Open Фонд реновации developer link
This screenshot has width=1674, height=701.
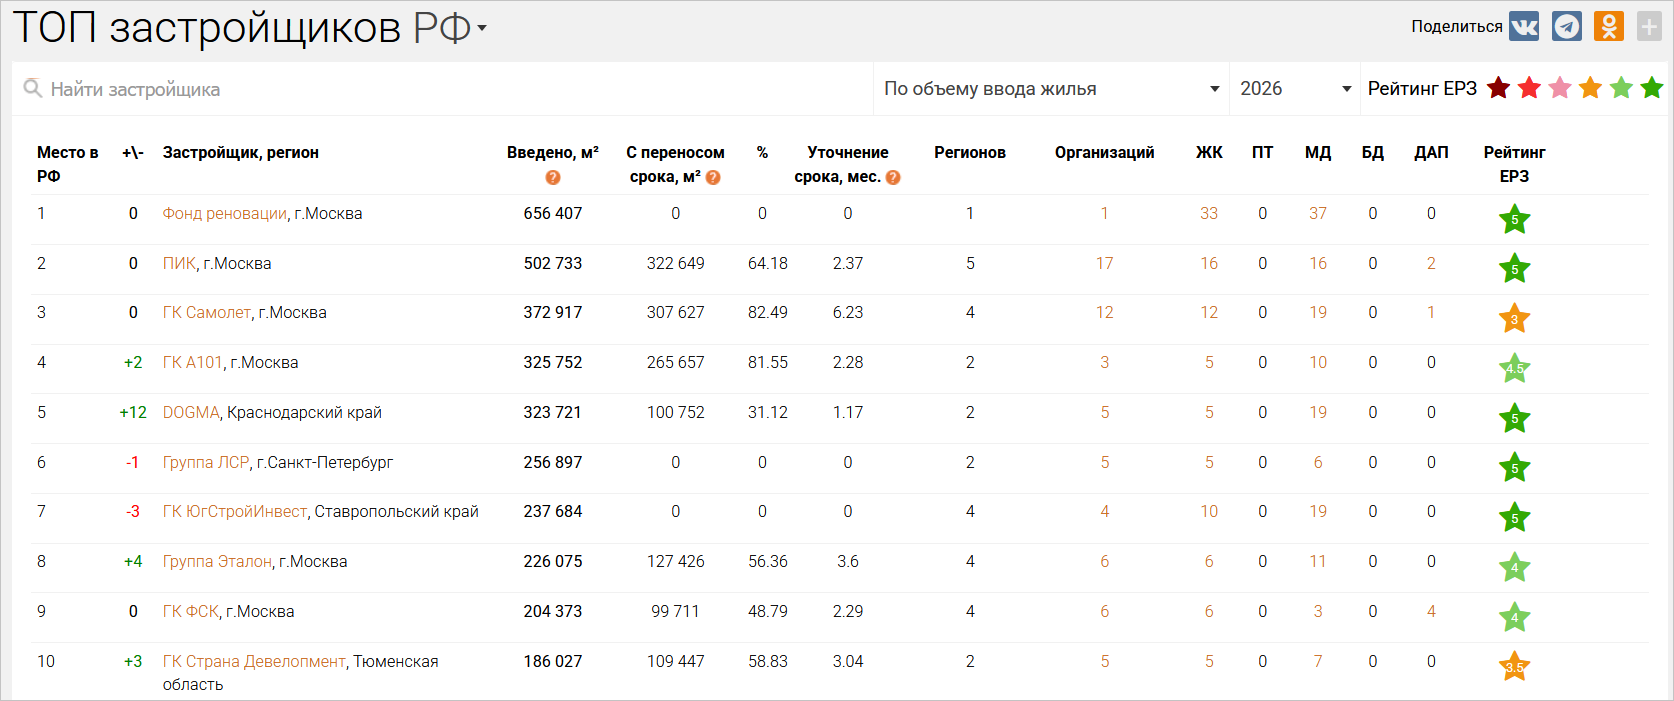(225, 213)
